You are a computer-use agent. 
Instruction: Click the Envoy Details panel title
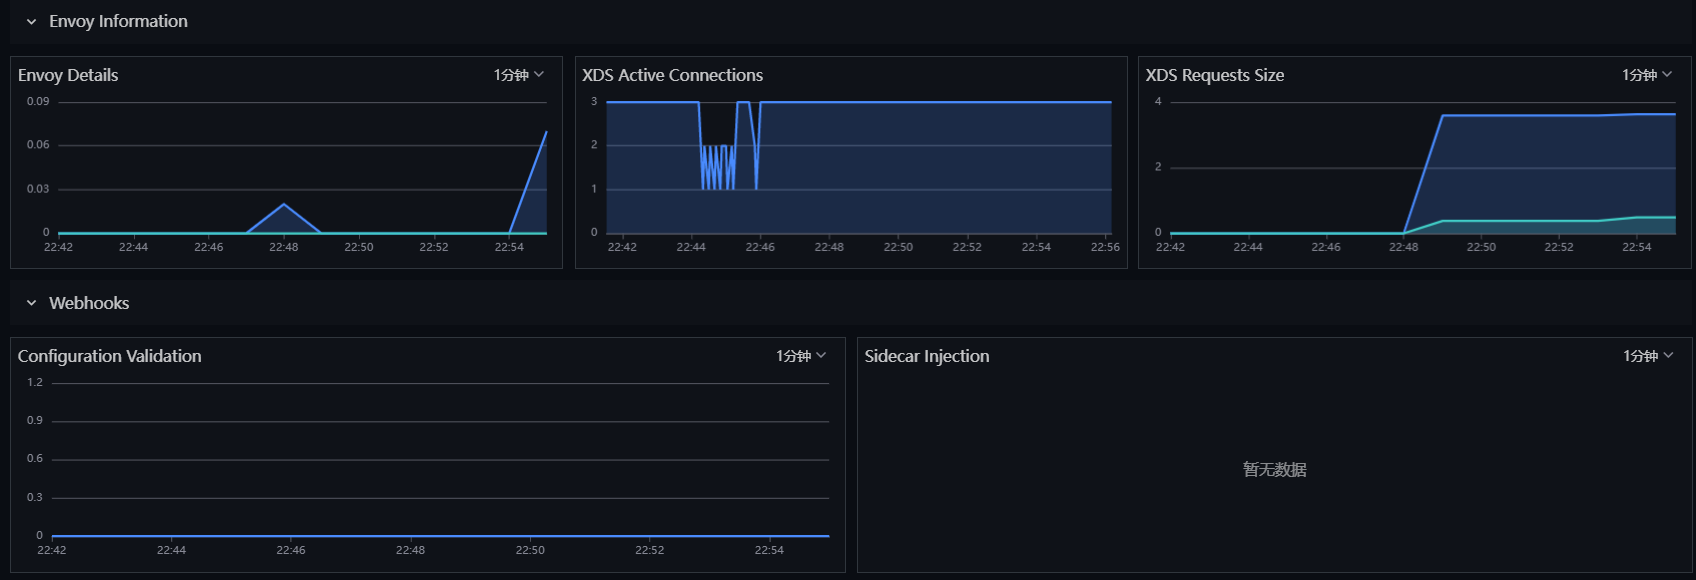[x=68, y=75]
